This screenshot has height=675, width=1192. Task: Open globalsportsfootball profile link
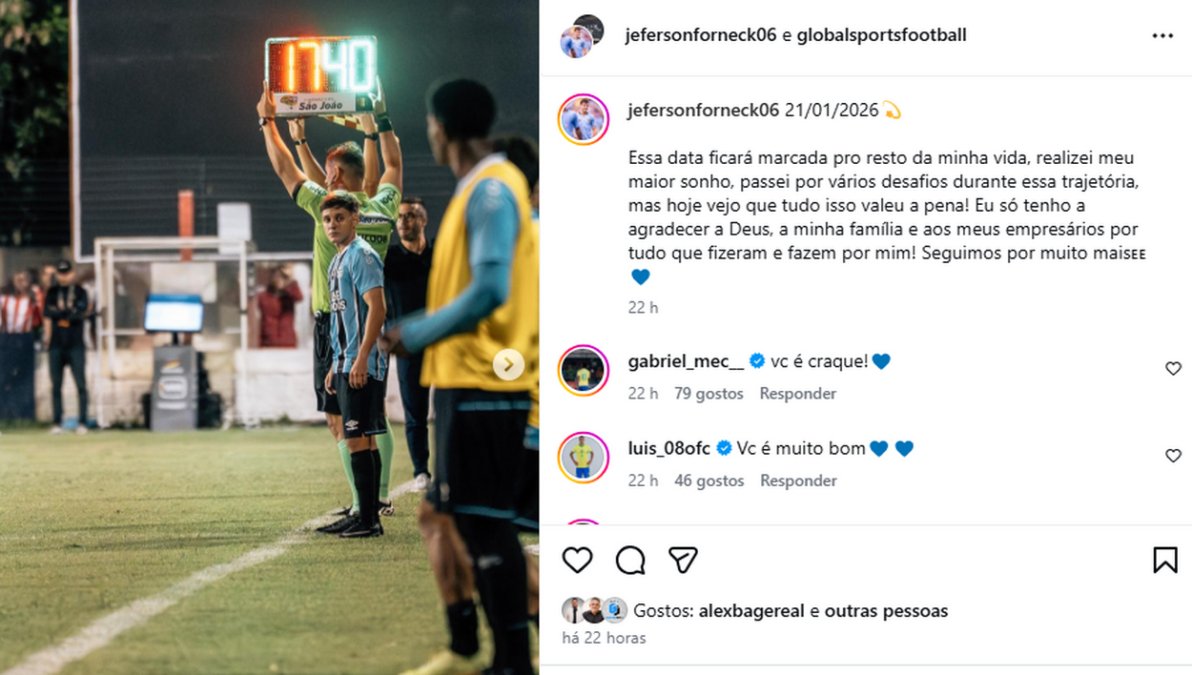click(881, 35)
